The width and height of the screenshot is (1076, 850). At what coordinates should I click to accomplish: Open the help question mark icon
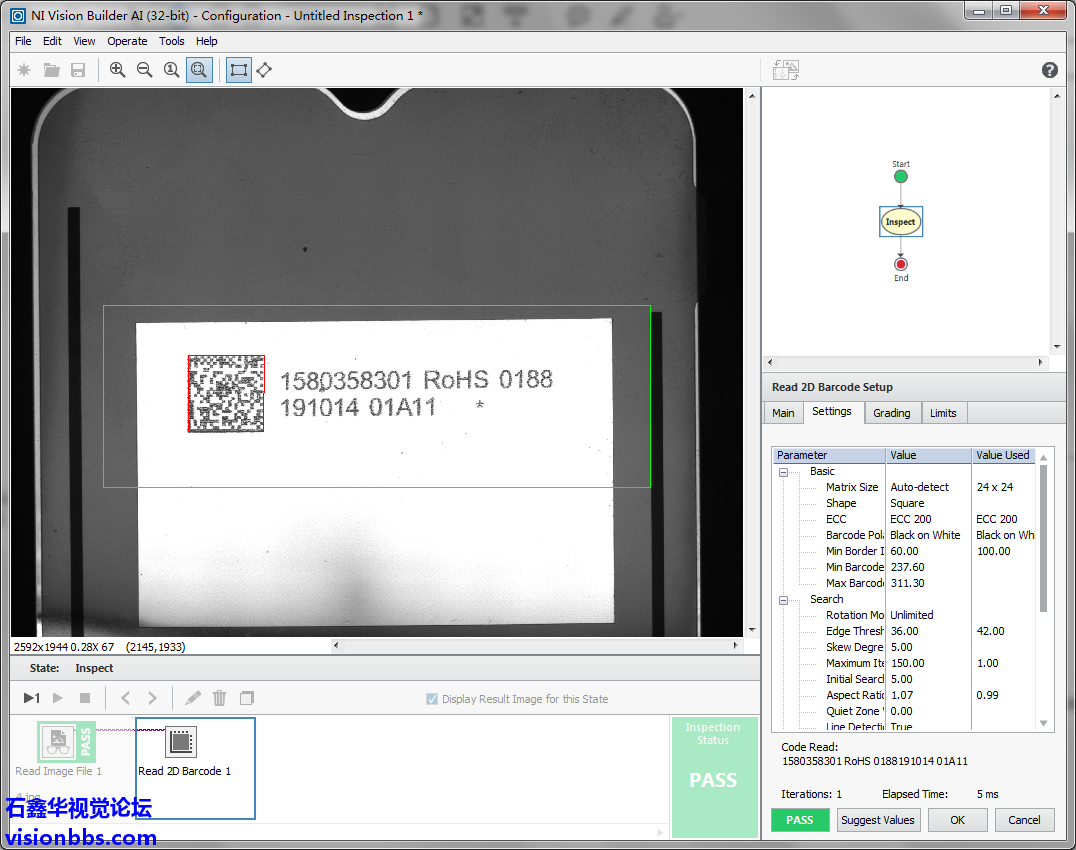[x=1049, y=70]
